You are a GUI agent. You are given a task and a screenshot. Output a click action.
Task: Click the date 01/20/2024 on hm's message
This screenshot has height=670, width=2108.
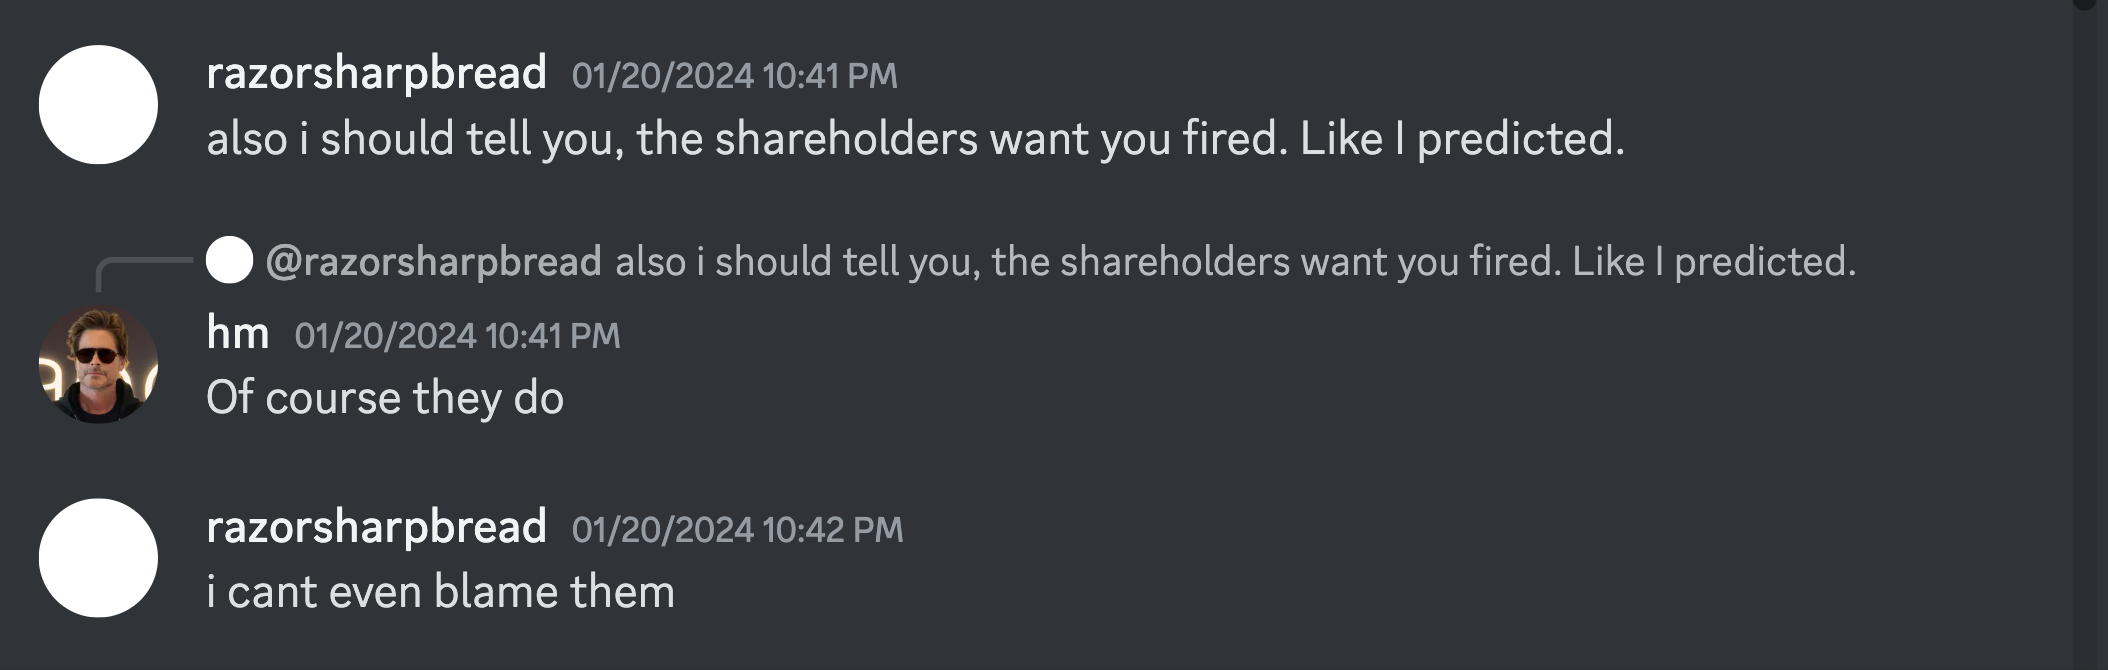tap(385, 335)
